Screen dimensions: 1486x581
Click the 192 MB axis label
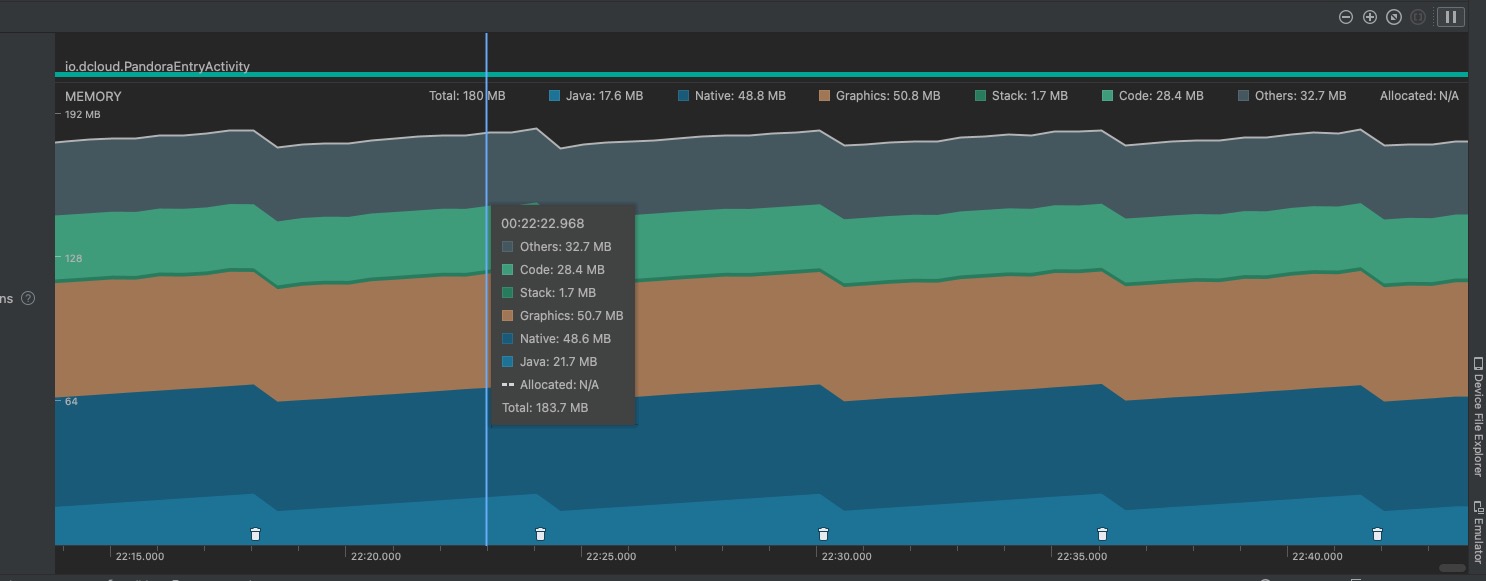point(82,115)
